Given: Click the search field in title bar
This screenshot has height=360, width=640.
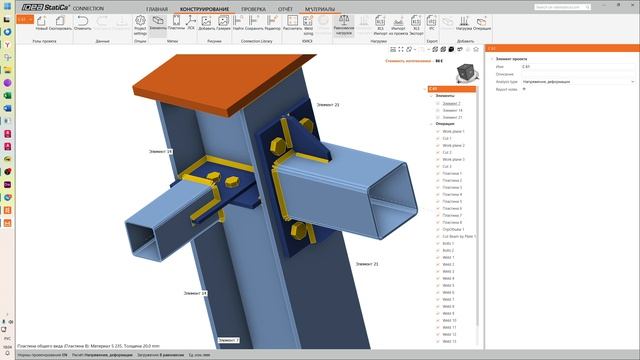Looking at the screenshot, I should point(562,7).
